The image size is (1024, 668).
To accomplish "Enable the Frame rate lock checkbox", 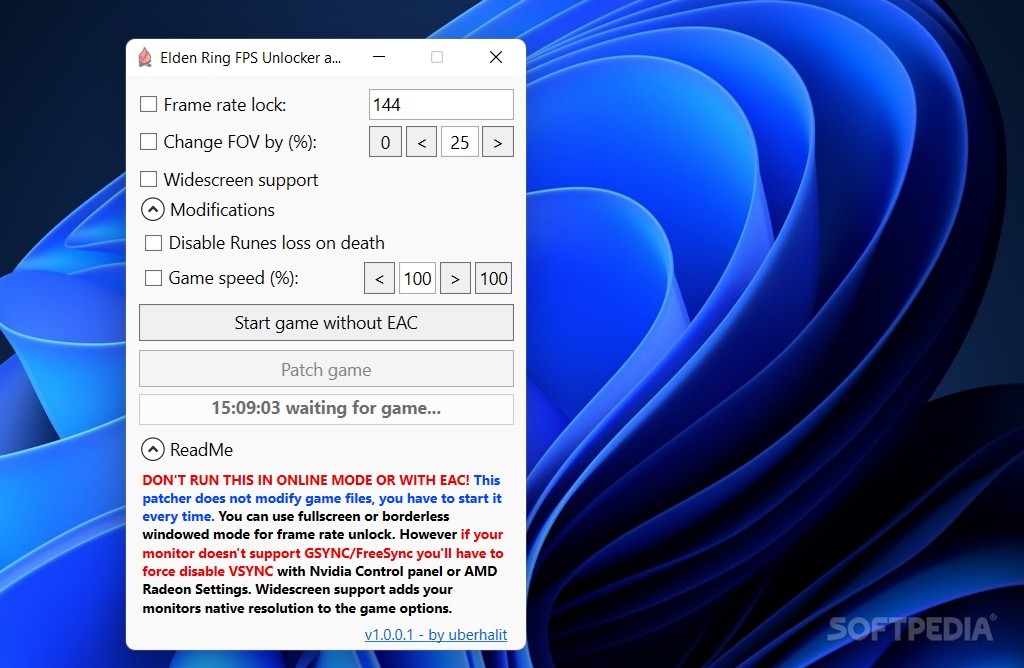I will coord(148,104).
